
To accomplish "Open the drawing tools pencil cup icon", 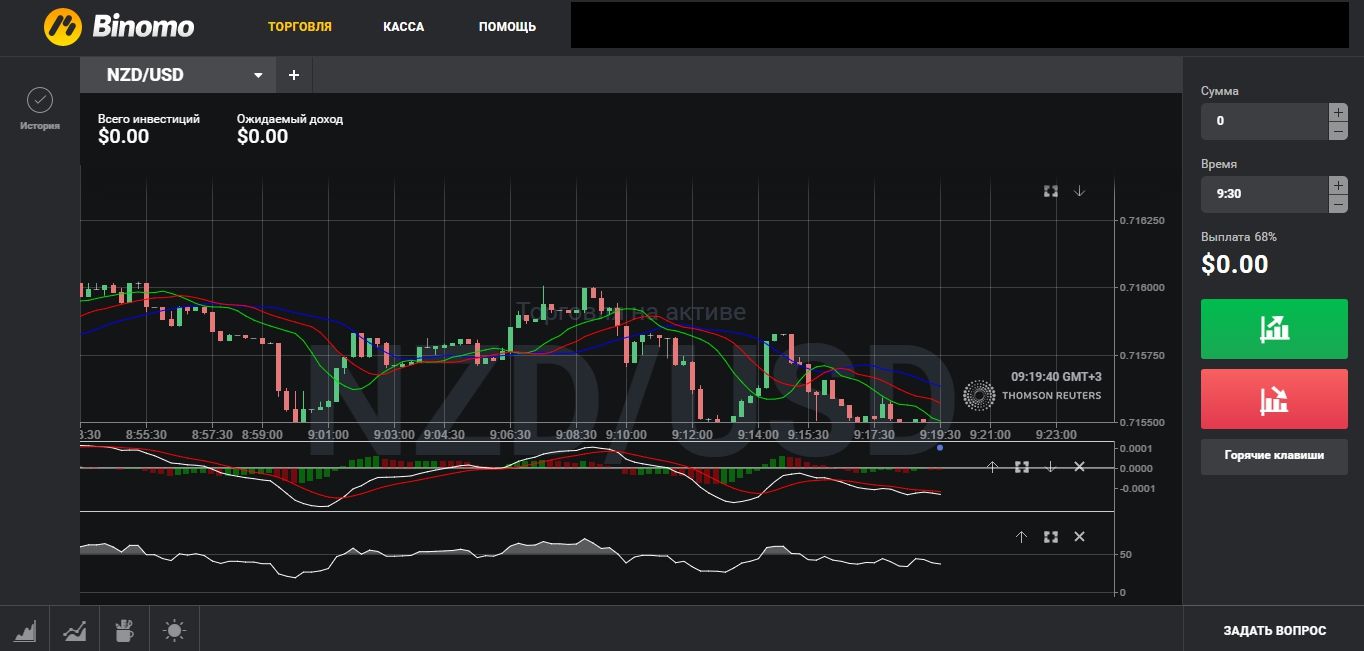I will pyautogui.click(x=125, y=631).
